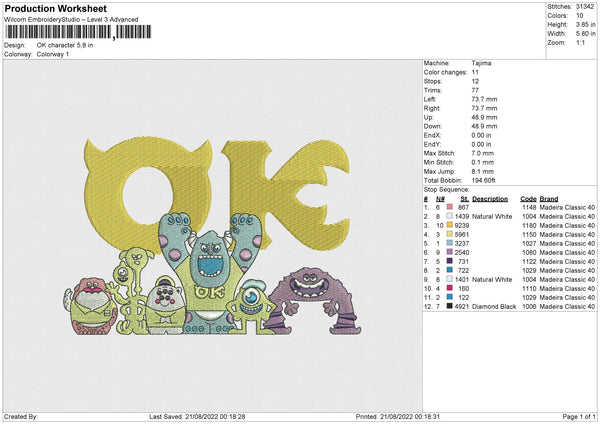Click the Min Stitch value '0.1 mm'
600x424 pixels.
pos(483,162)
